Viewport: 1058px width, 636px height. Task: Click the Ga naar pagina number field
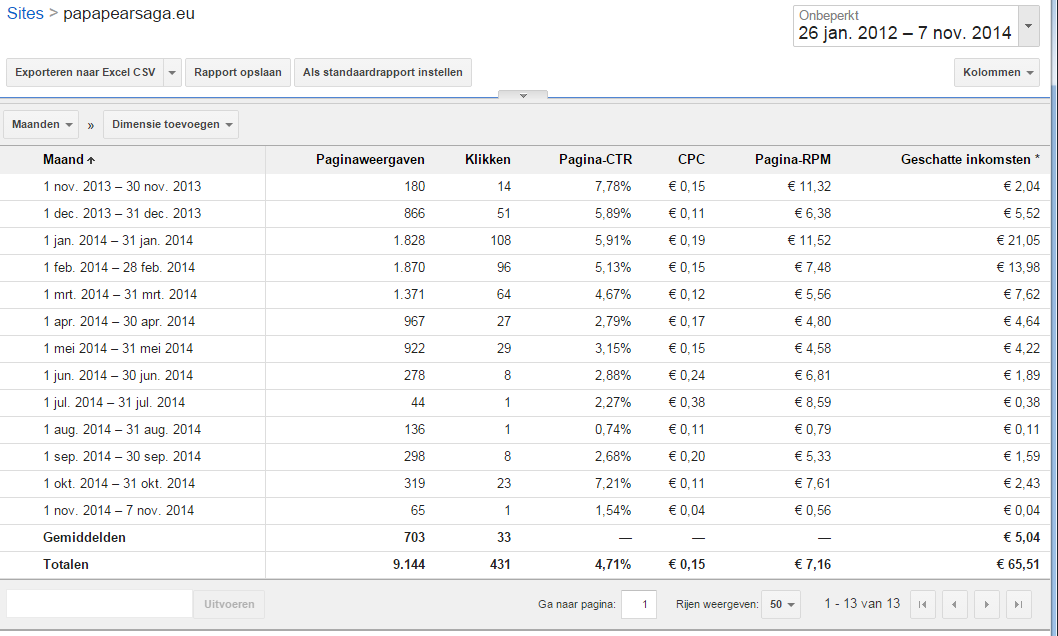click(639, 604)
